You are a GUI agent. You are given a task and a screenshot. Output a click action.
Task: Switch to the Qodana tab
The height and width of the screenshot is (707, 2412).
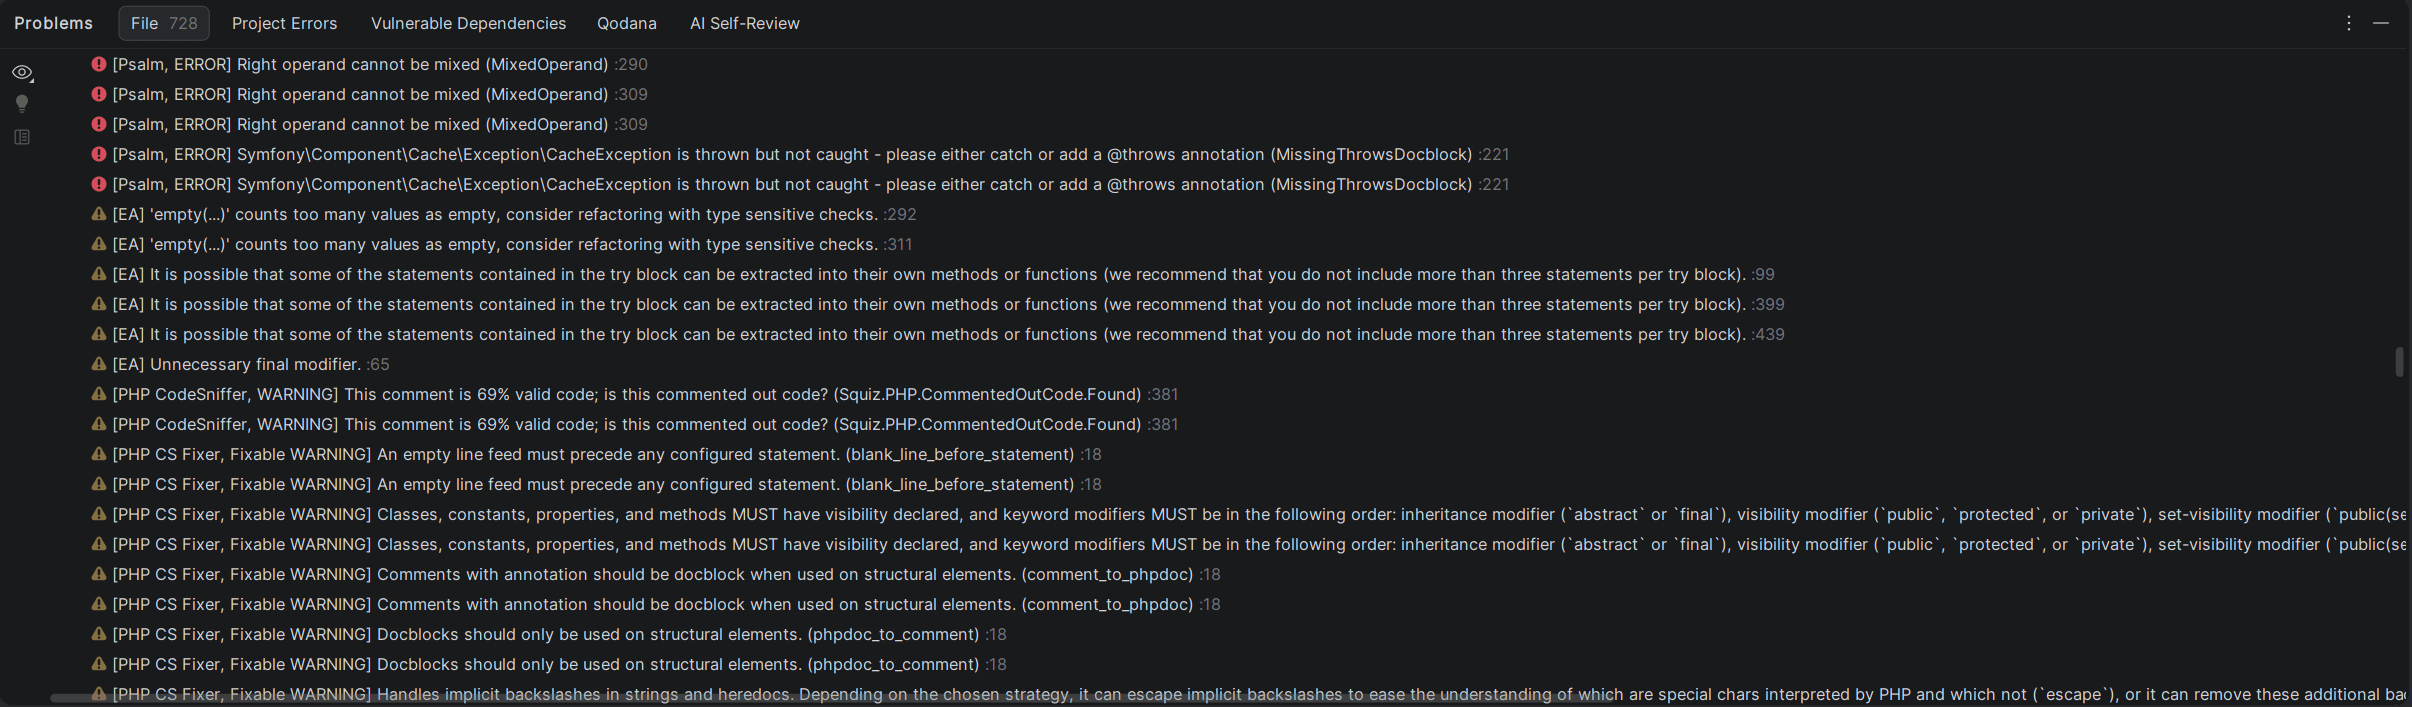[x=627, y=23]
